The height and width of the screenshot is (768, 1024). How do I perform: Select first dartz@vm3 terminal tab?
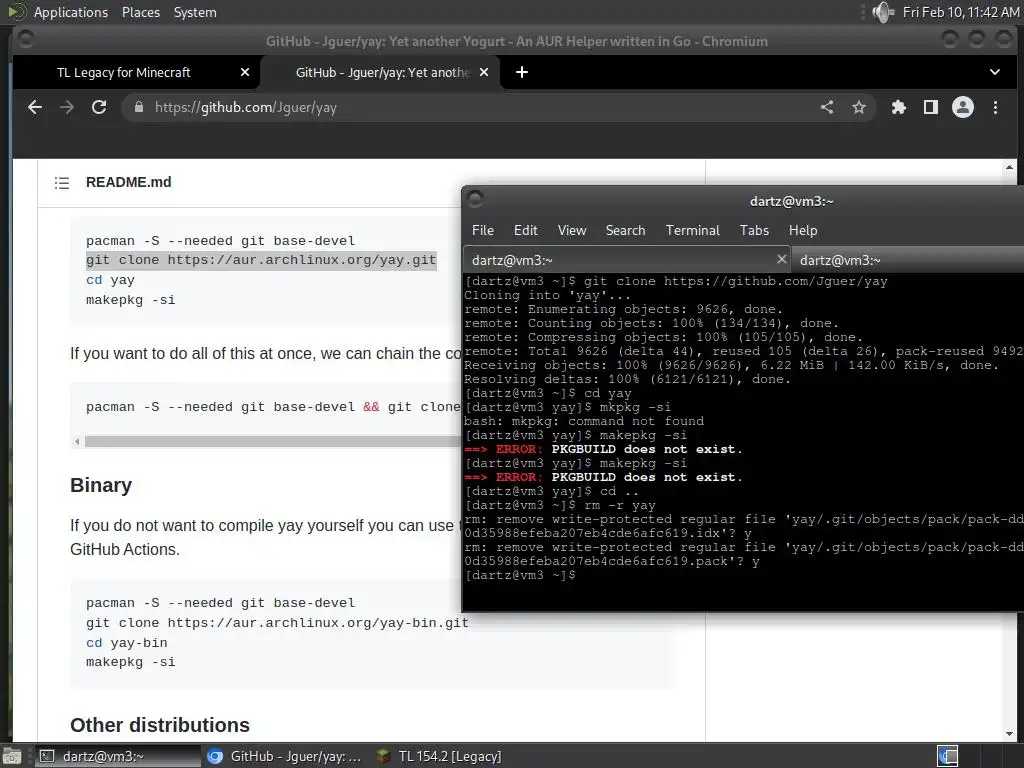coord(626,260)
